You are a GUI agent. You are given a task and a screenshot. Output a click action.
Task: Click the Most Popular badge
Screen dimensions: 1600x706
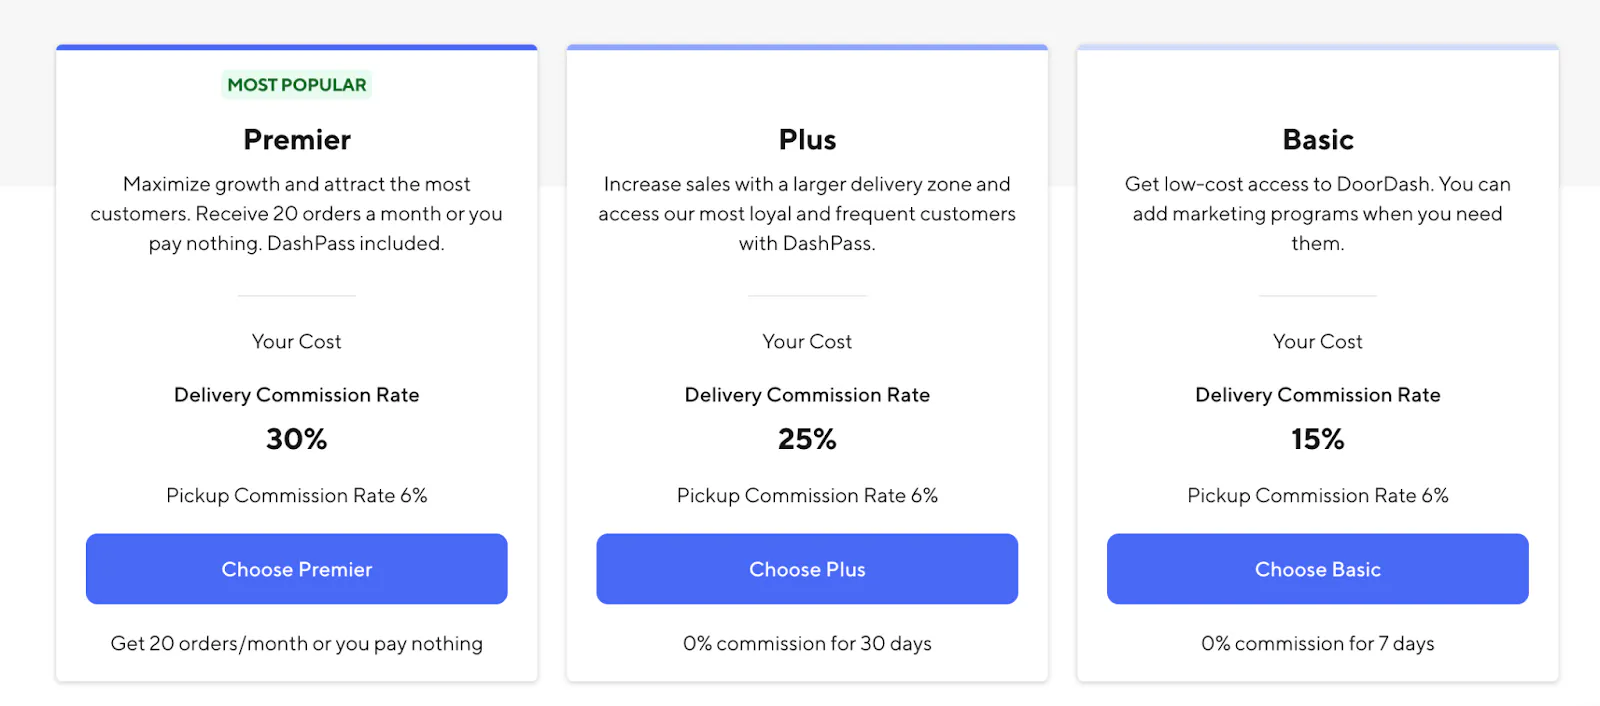click(296, 85)
